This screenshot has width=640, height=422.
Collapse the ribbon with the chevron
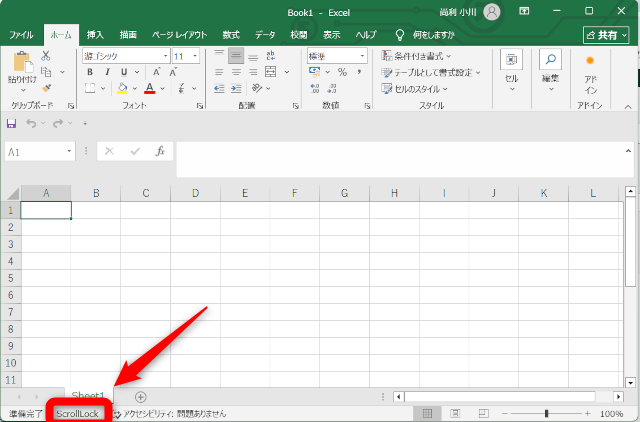point(628,107)
